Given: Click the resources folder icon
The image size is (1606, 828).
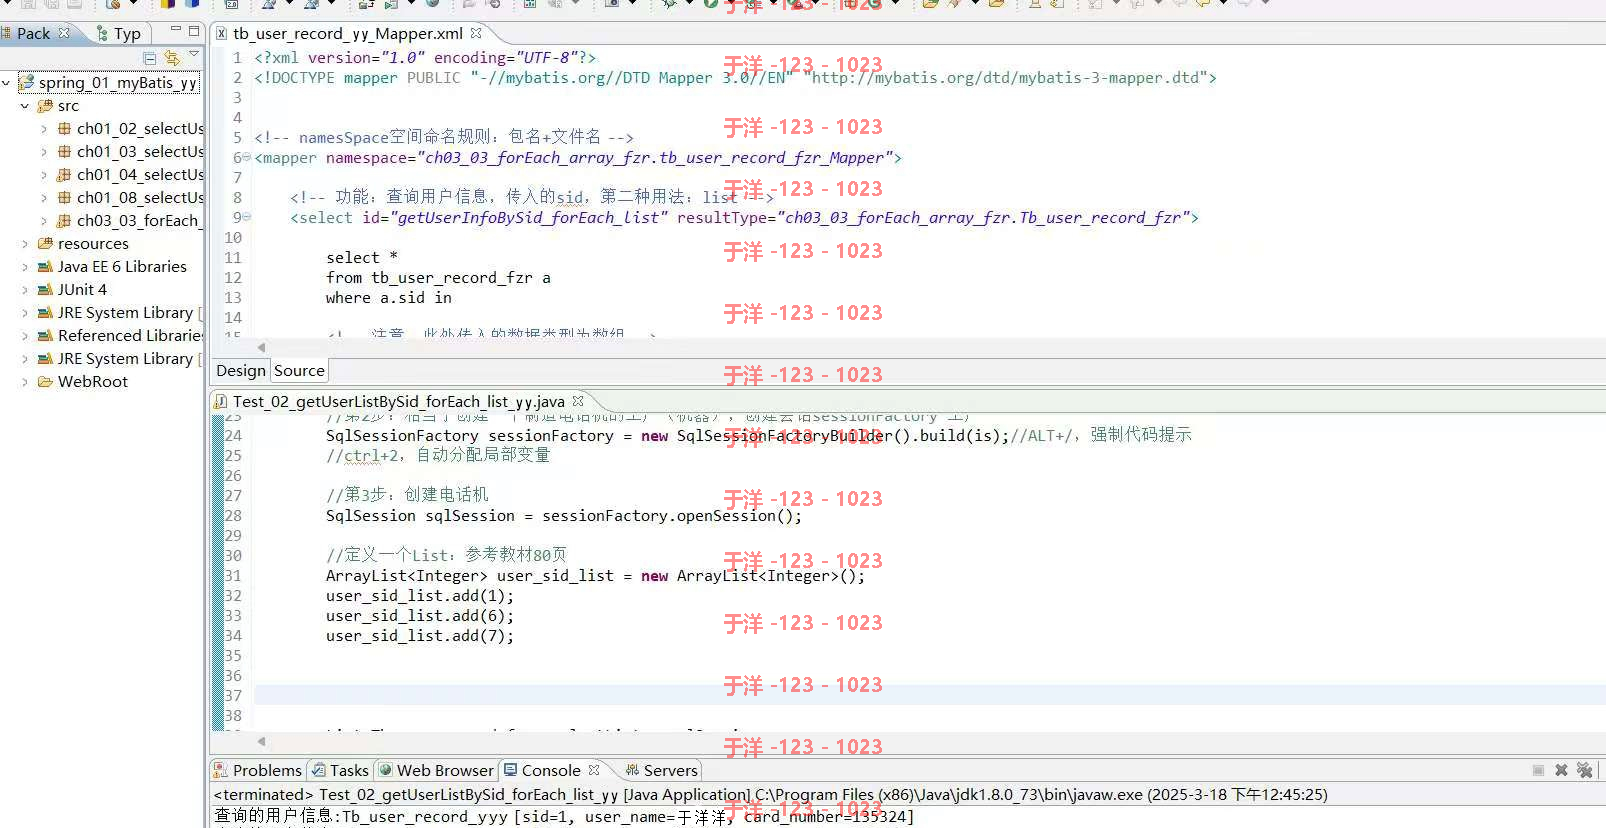Looking at the screenshot, I should [x=45, y=244].
